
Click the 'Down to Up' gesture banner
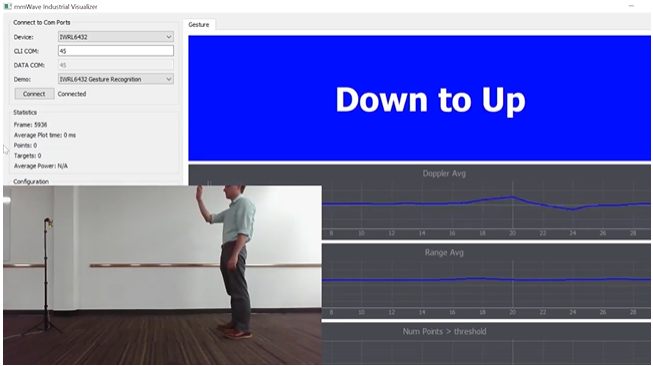tap(419, 98)
